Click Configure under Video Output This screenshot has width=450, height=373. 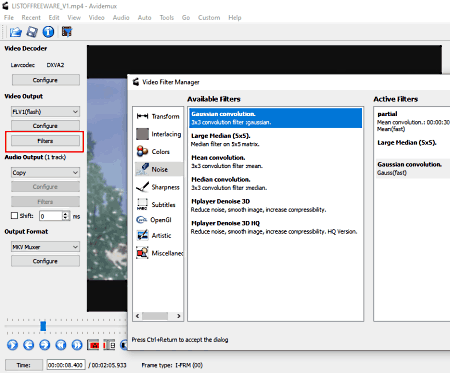(45, 126)
